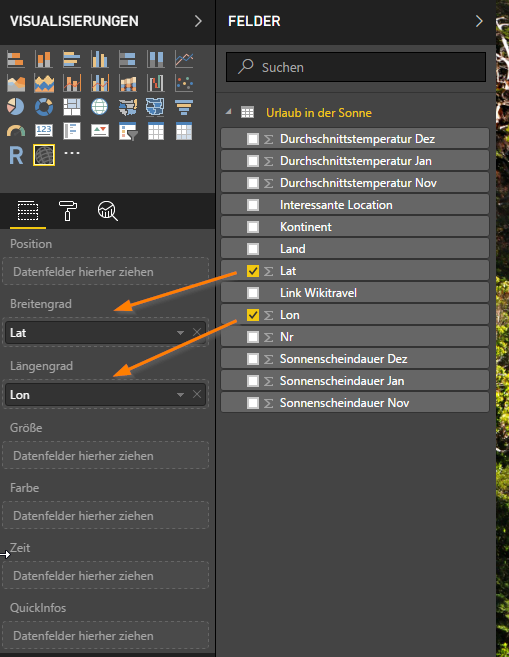Check the Sonnenscheindauer Nov field
Viewport: 509px width, 657px height.
tap(253, 403)
